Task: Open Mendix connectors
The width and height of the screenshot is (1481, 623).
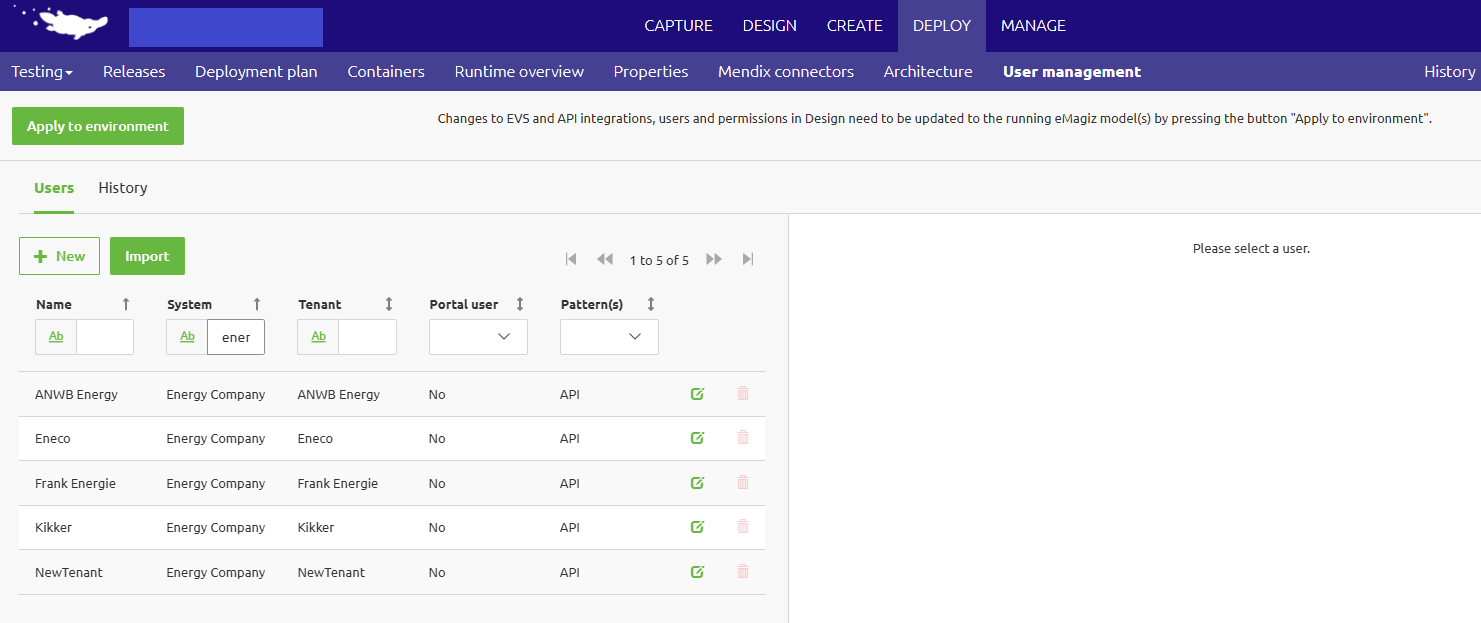Action: click(x=786, y=72)
